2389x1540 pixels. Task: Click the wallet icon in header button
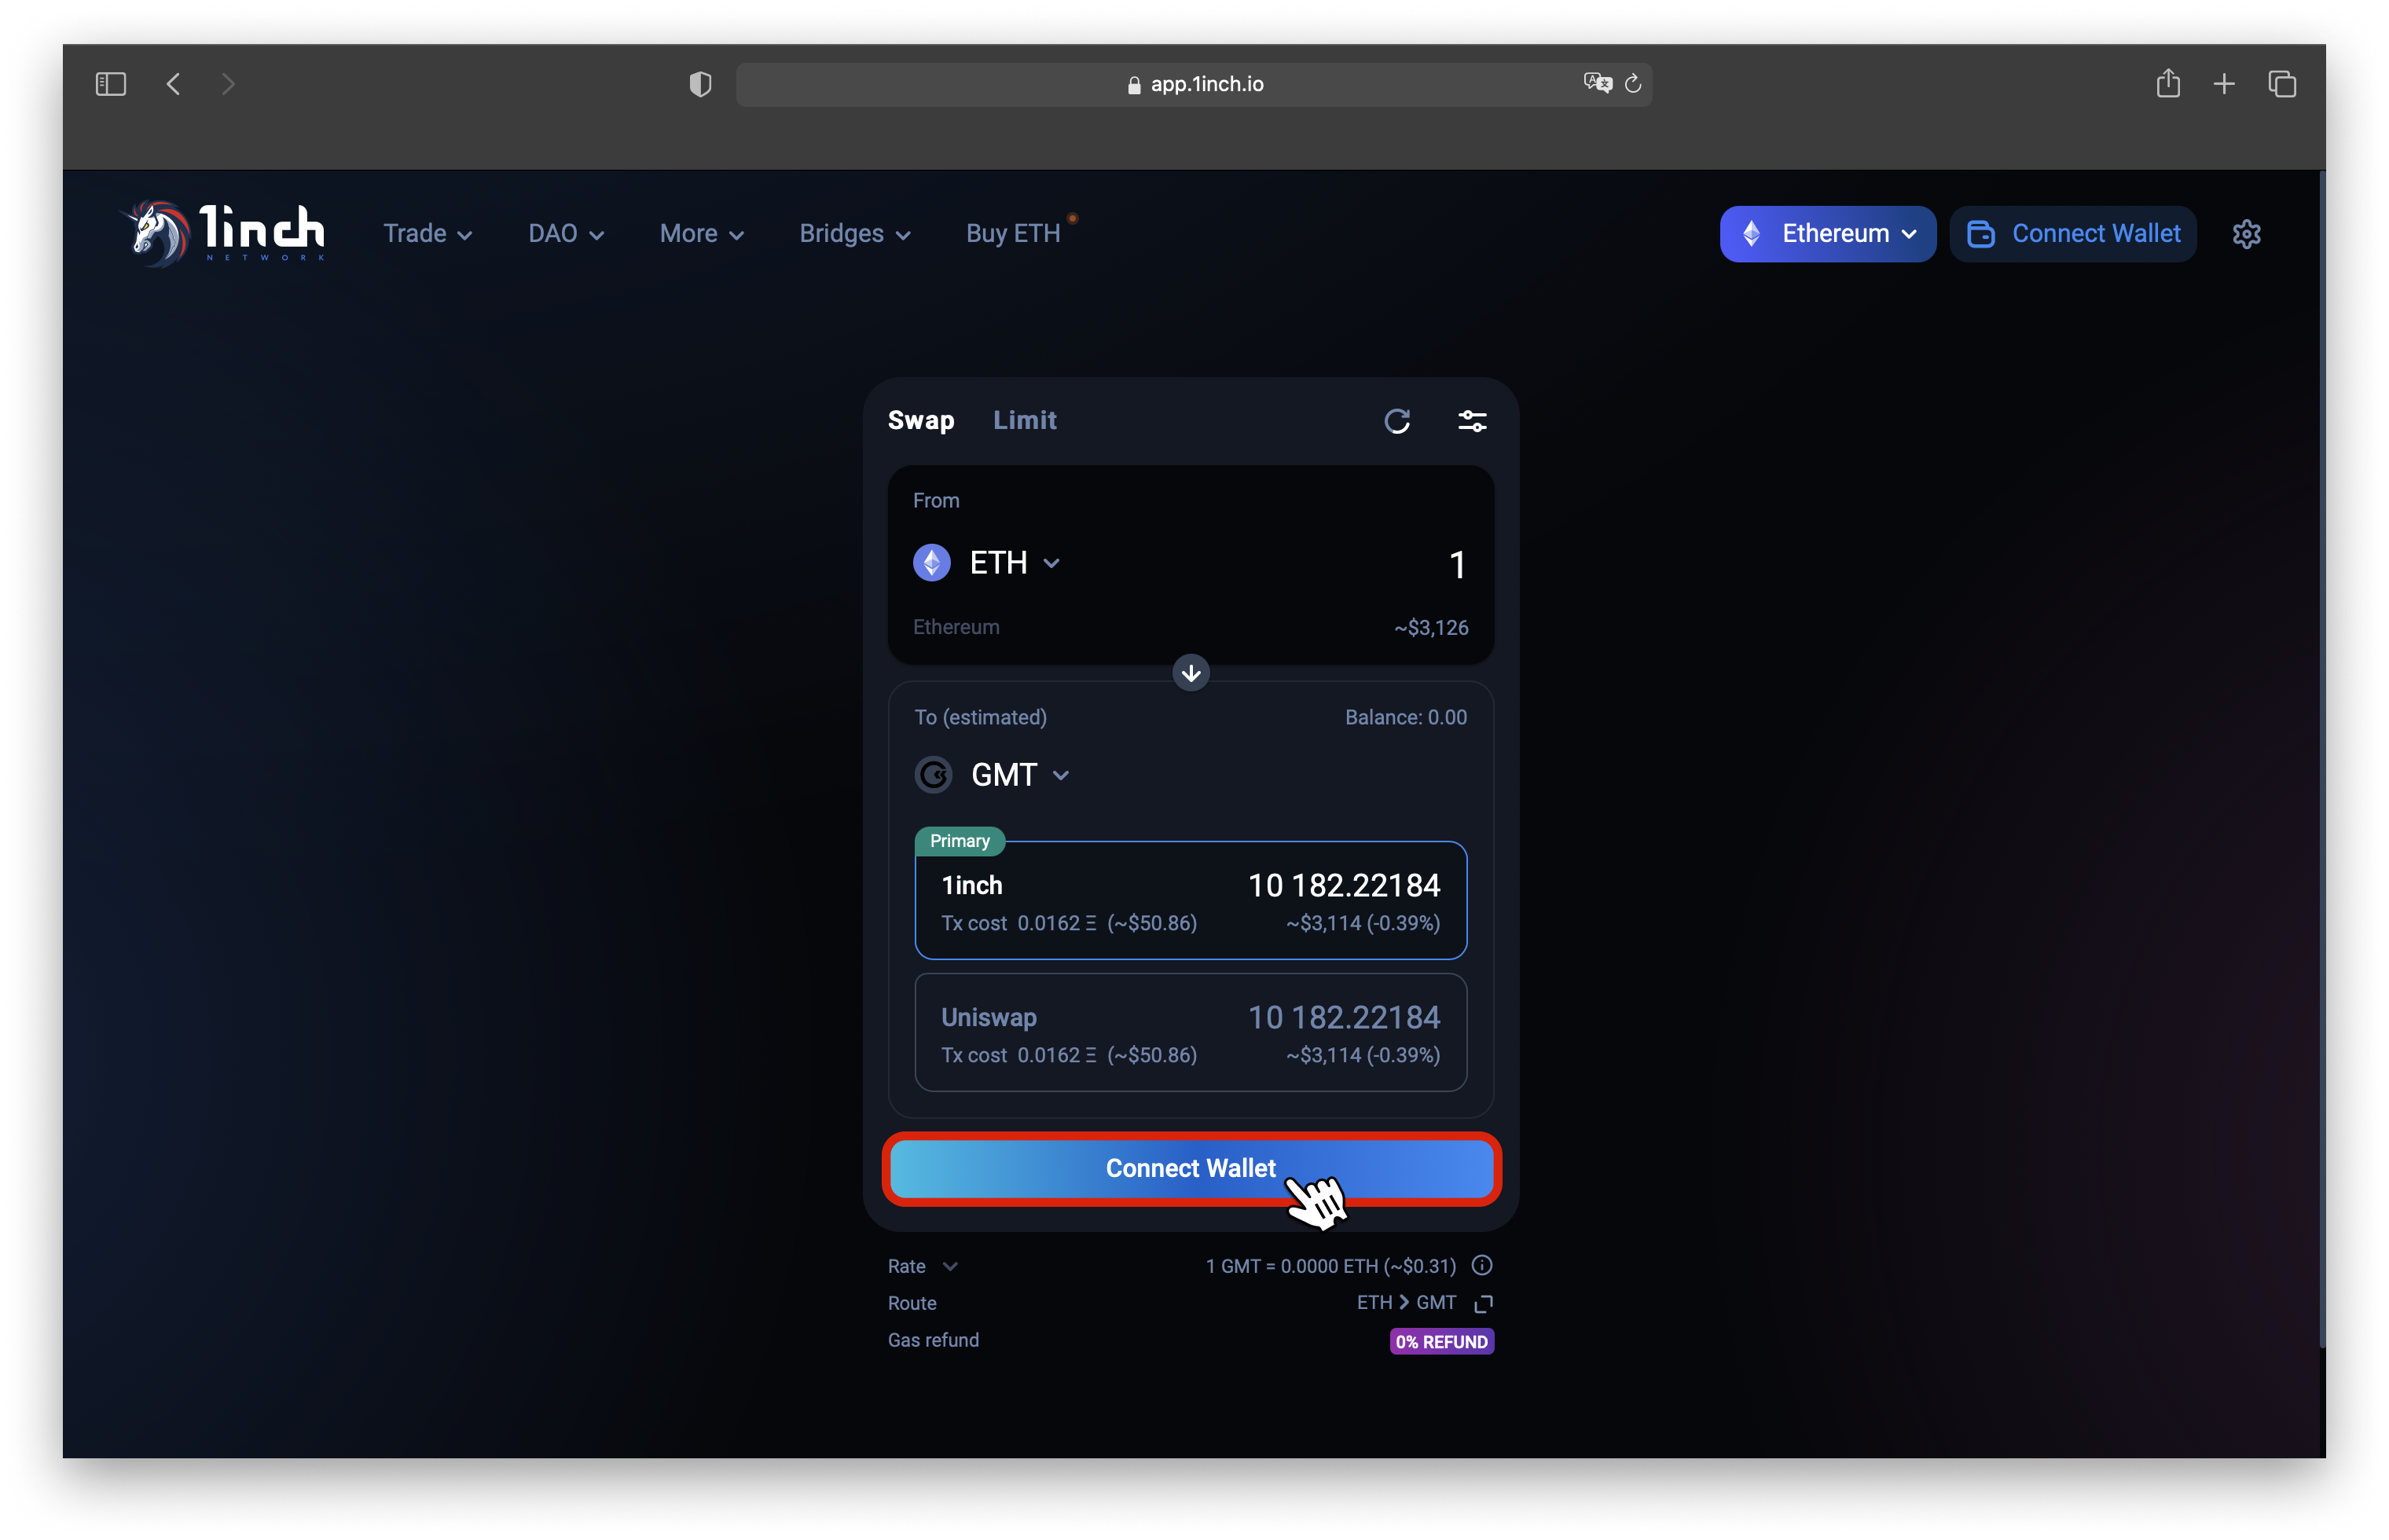point(1981,234)
